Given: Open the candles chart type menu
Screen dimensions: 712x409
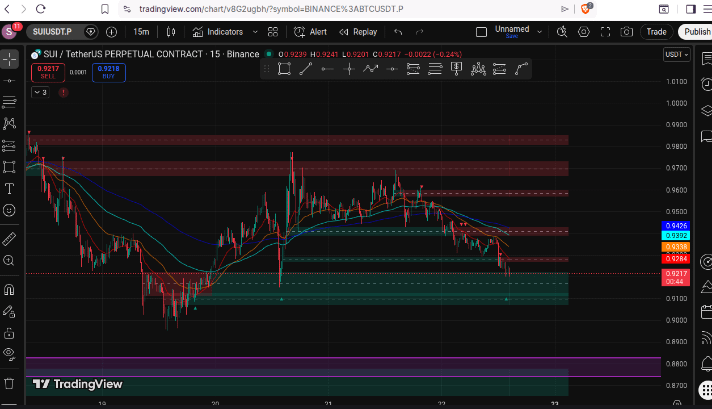Looking at the screenshot, I should [x=171, y=32].
